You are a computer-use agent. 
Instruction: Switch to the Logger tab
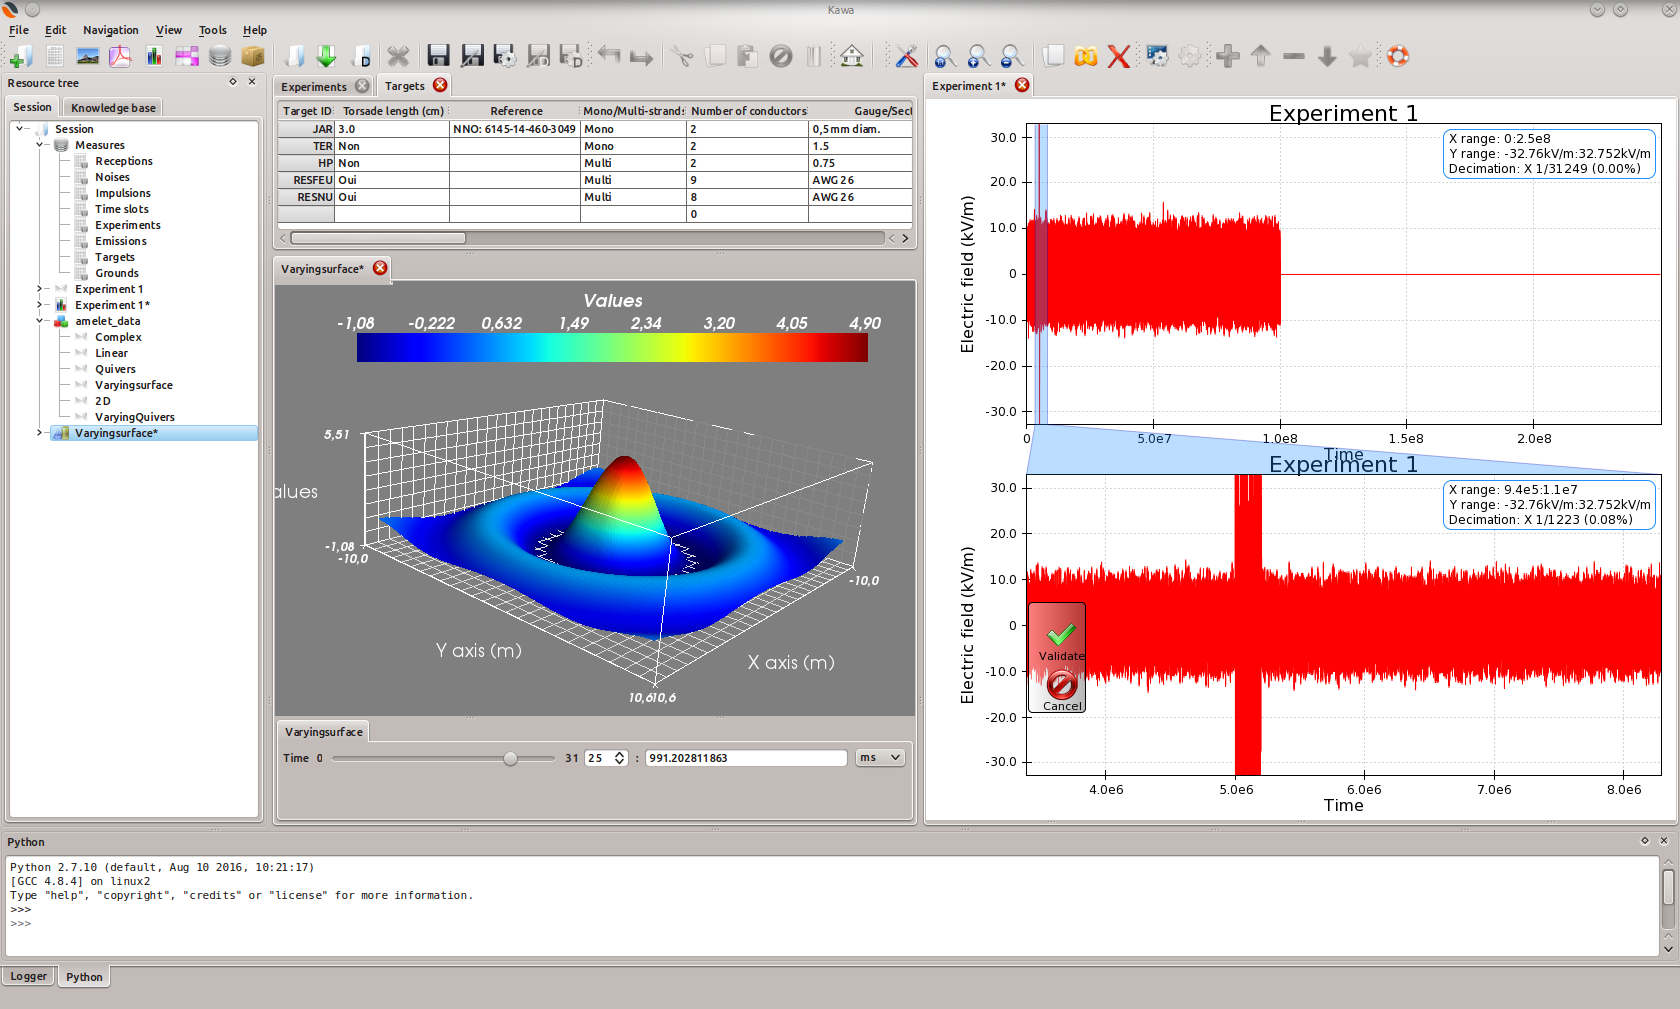click(29, 977)
